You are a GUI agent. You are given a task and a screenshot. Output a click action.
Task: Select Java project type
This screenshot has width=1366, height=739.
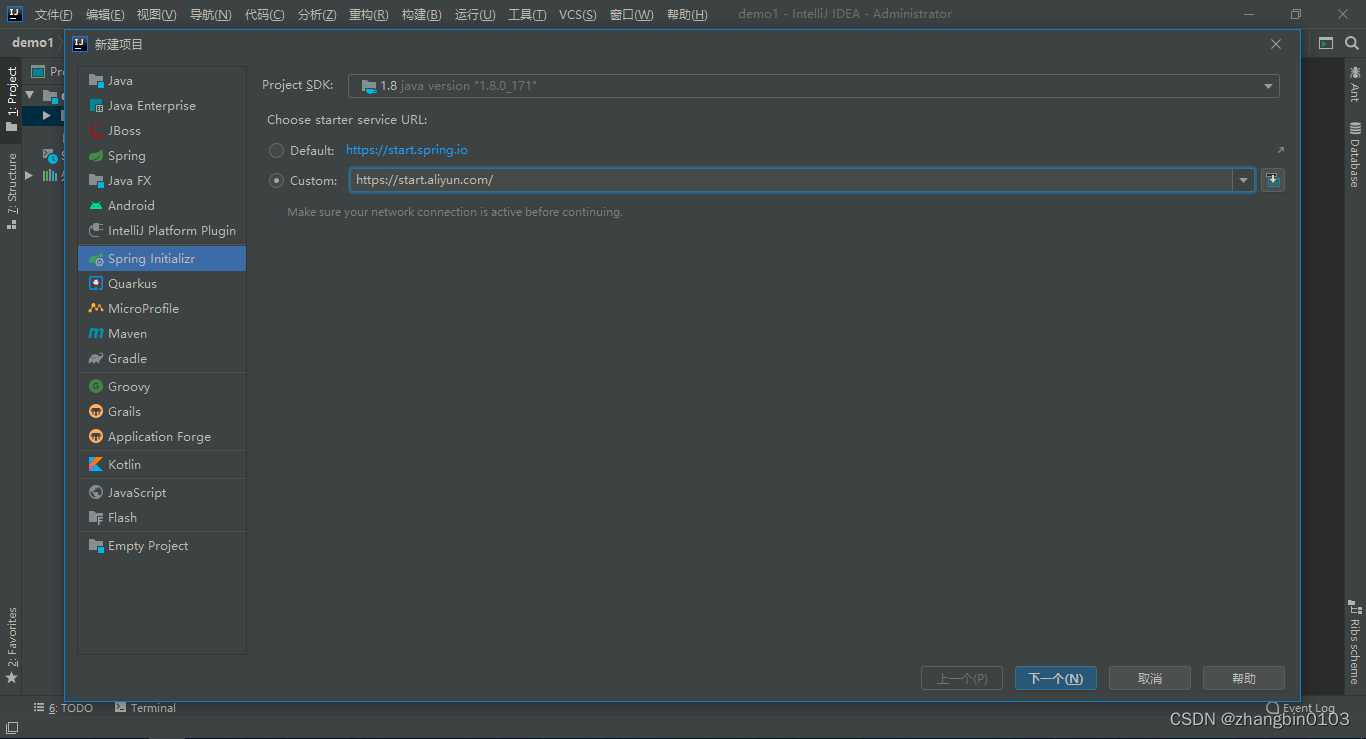tap(162, 81)
